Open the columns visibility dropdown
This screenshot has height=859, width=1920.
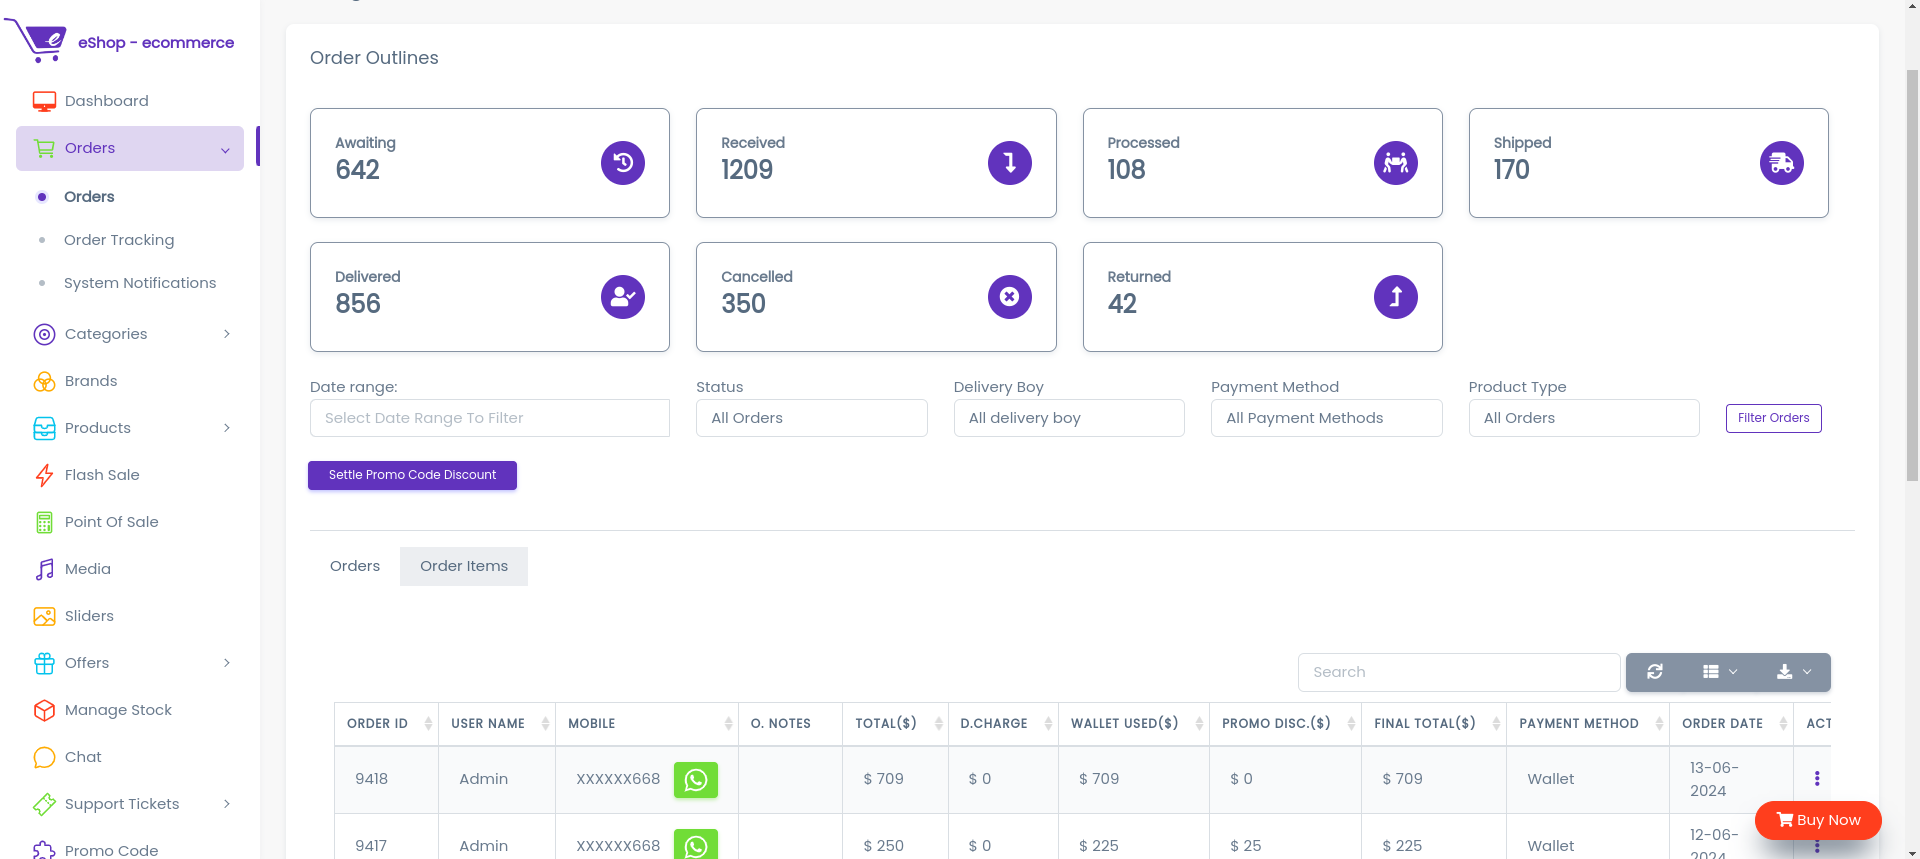click(x=1720, y=672)
